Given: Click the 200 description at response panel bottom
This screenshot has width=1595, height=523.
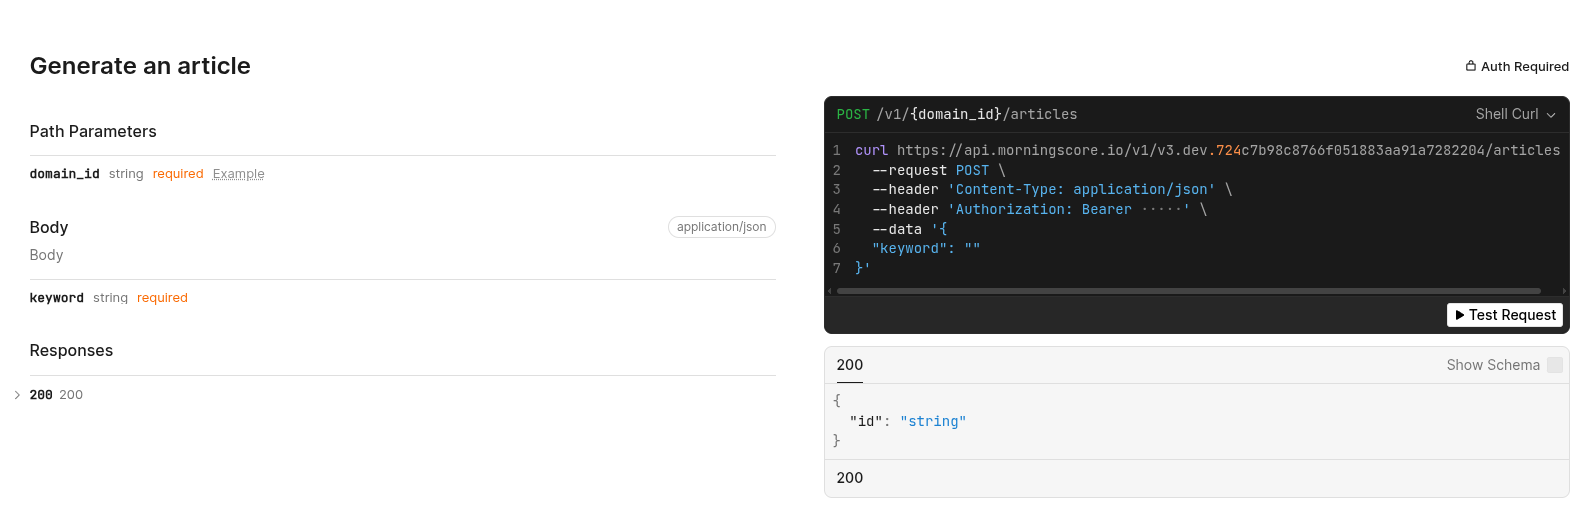Looking at the screenshot, I should [x=850, y=478].
